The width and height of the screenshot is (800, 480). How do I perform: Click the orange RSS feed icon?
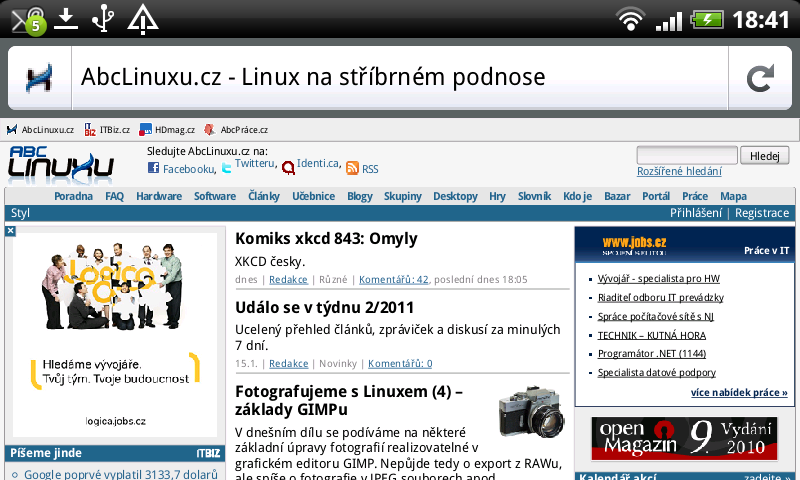(x=352, y=169)
